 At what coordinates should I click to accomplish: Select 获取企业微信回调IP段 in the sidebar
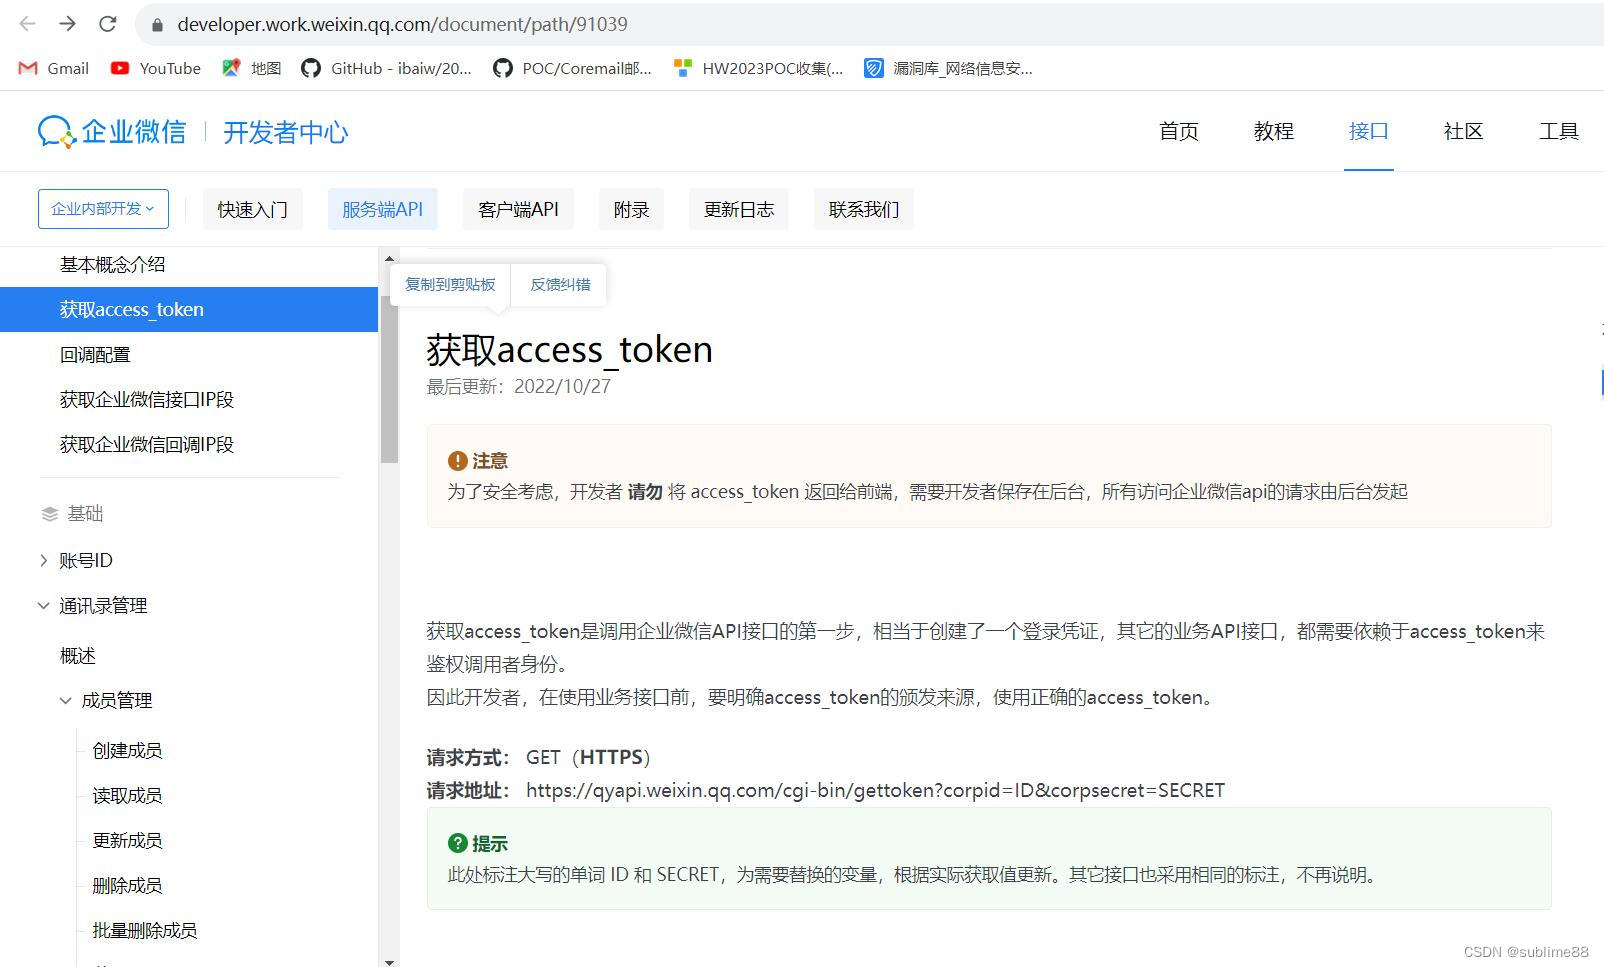147,444
